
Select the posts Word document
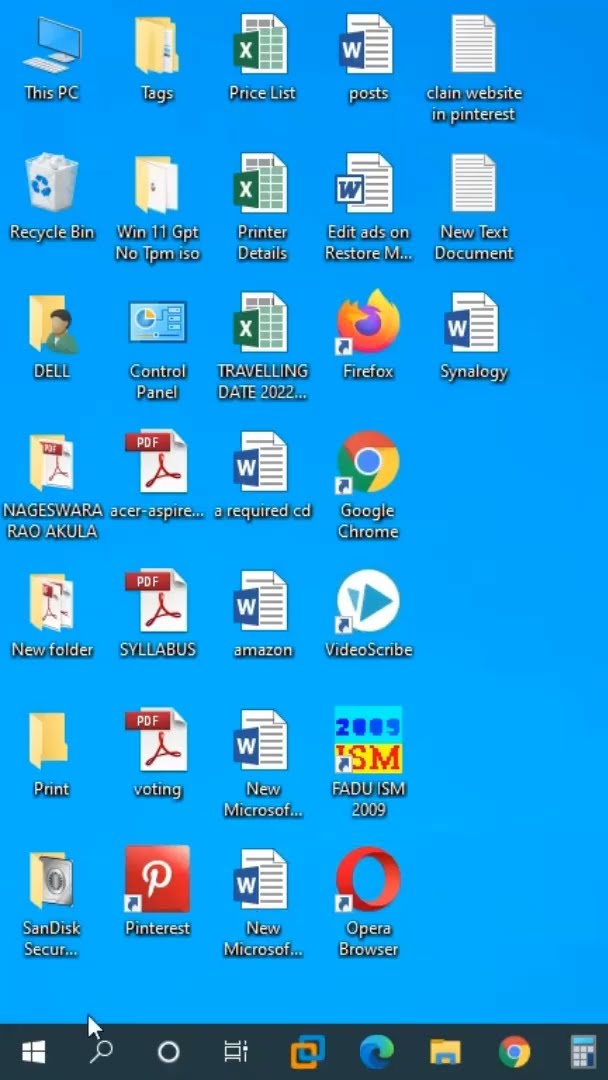pos(366,43)
